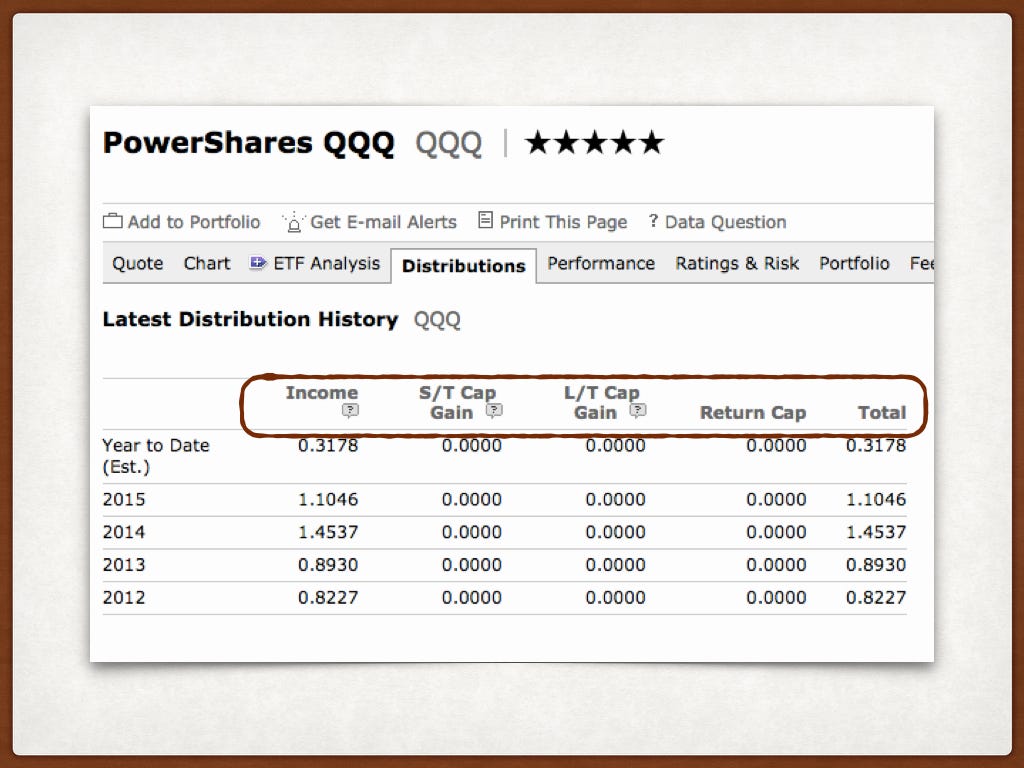This screenshot has height=768, width=1024.
Task: Switch to the Chart tab
Action: pyautogui.click(x=207, y=263)
